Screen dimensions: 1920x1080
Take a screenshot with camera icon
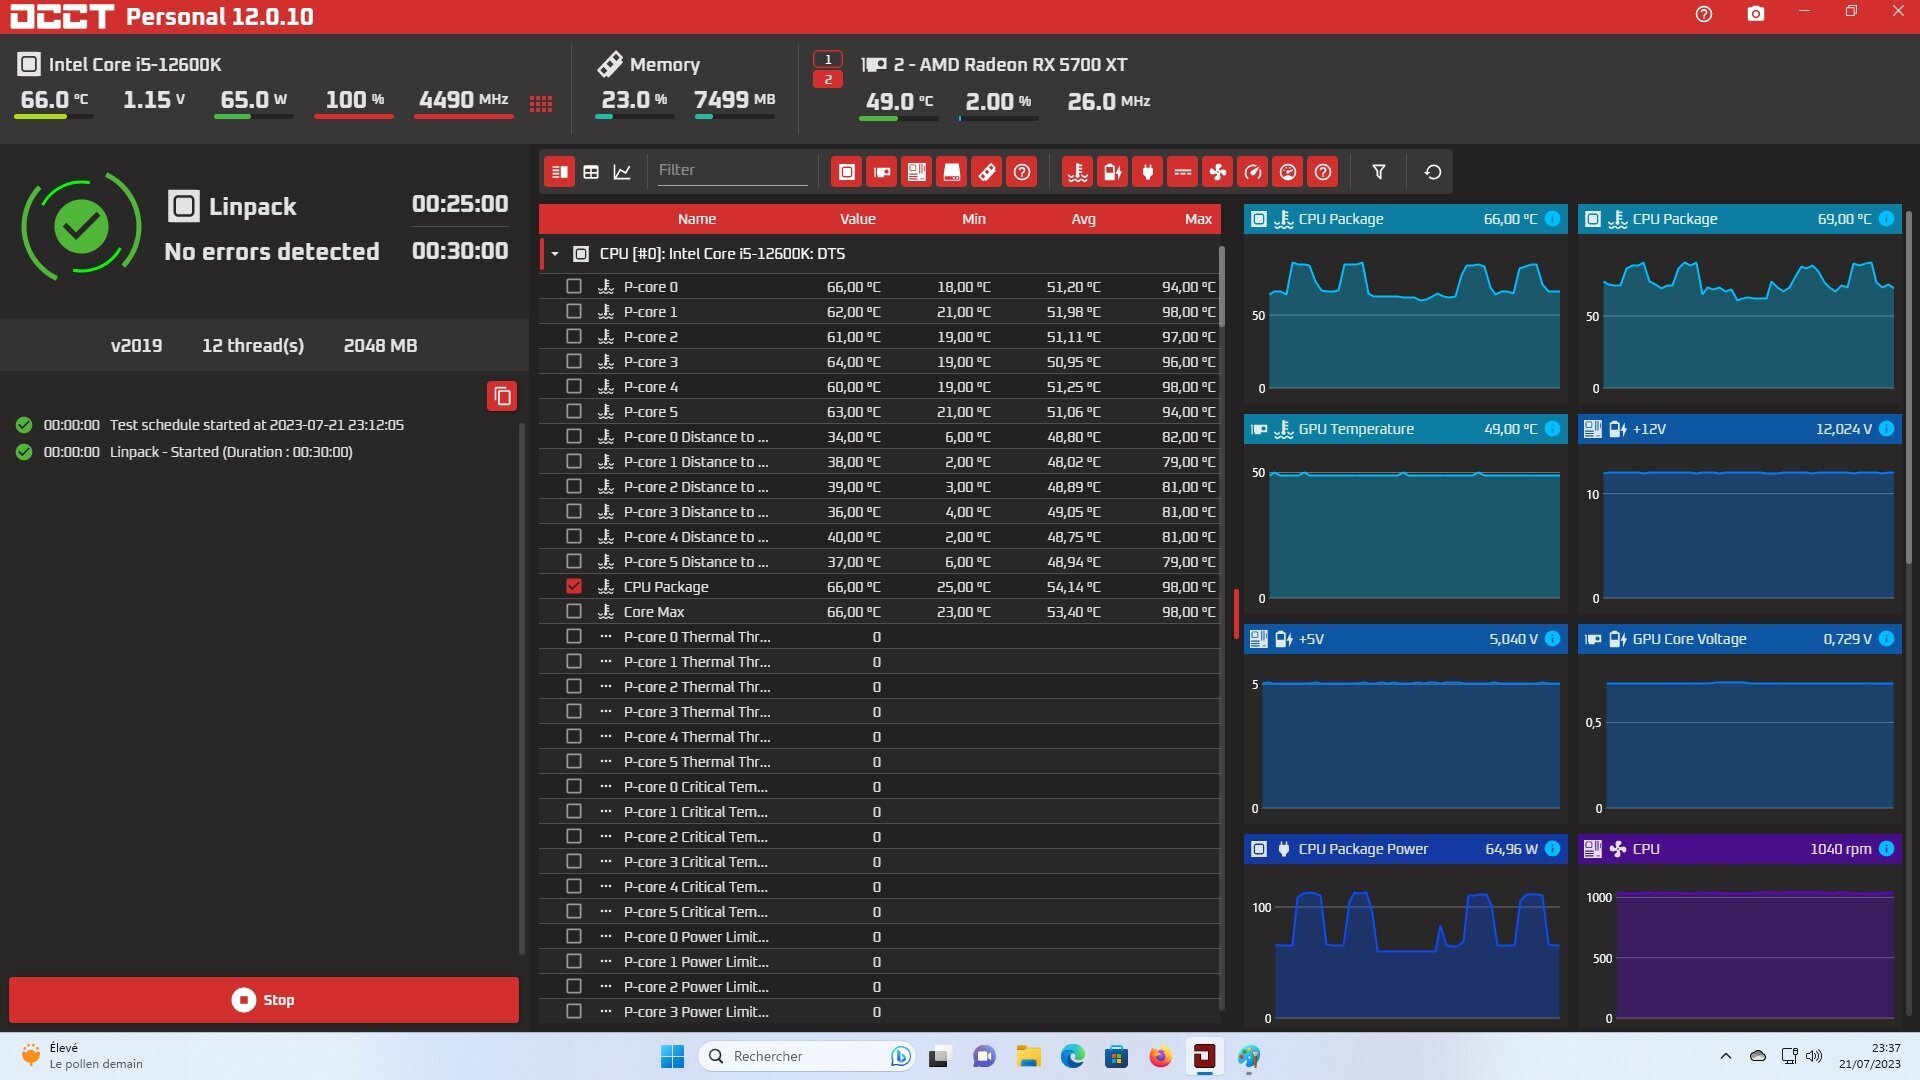[x=1755, y=14]
